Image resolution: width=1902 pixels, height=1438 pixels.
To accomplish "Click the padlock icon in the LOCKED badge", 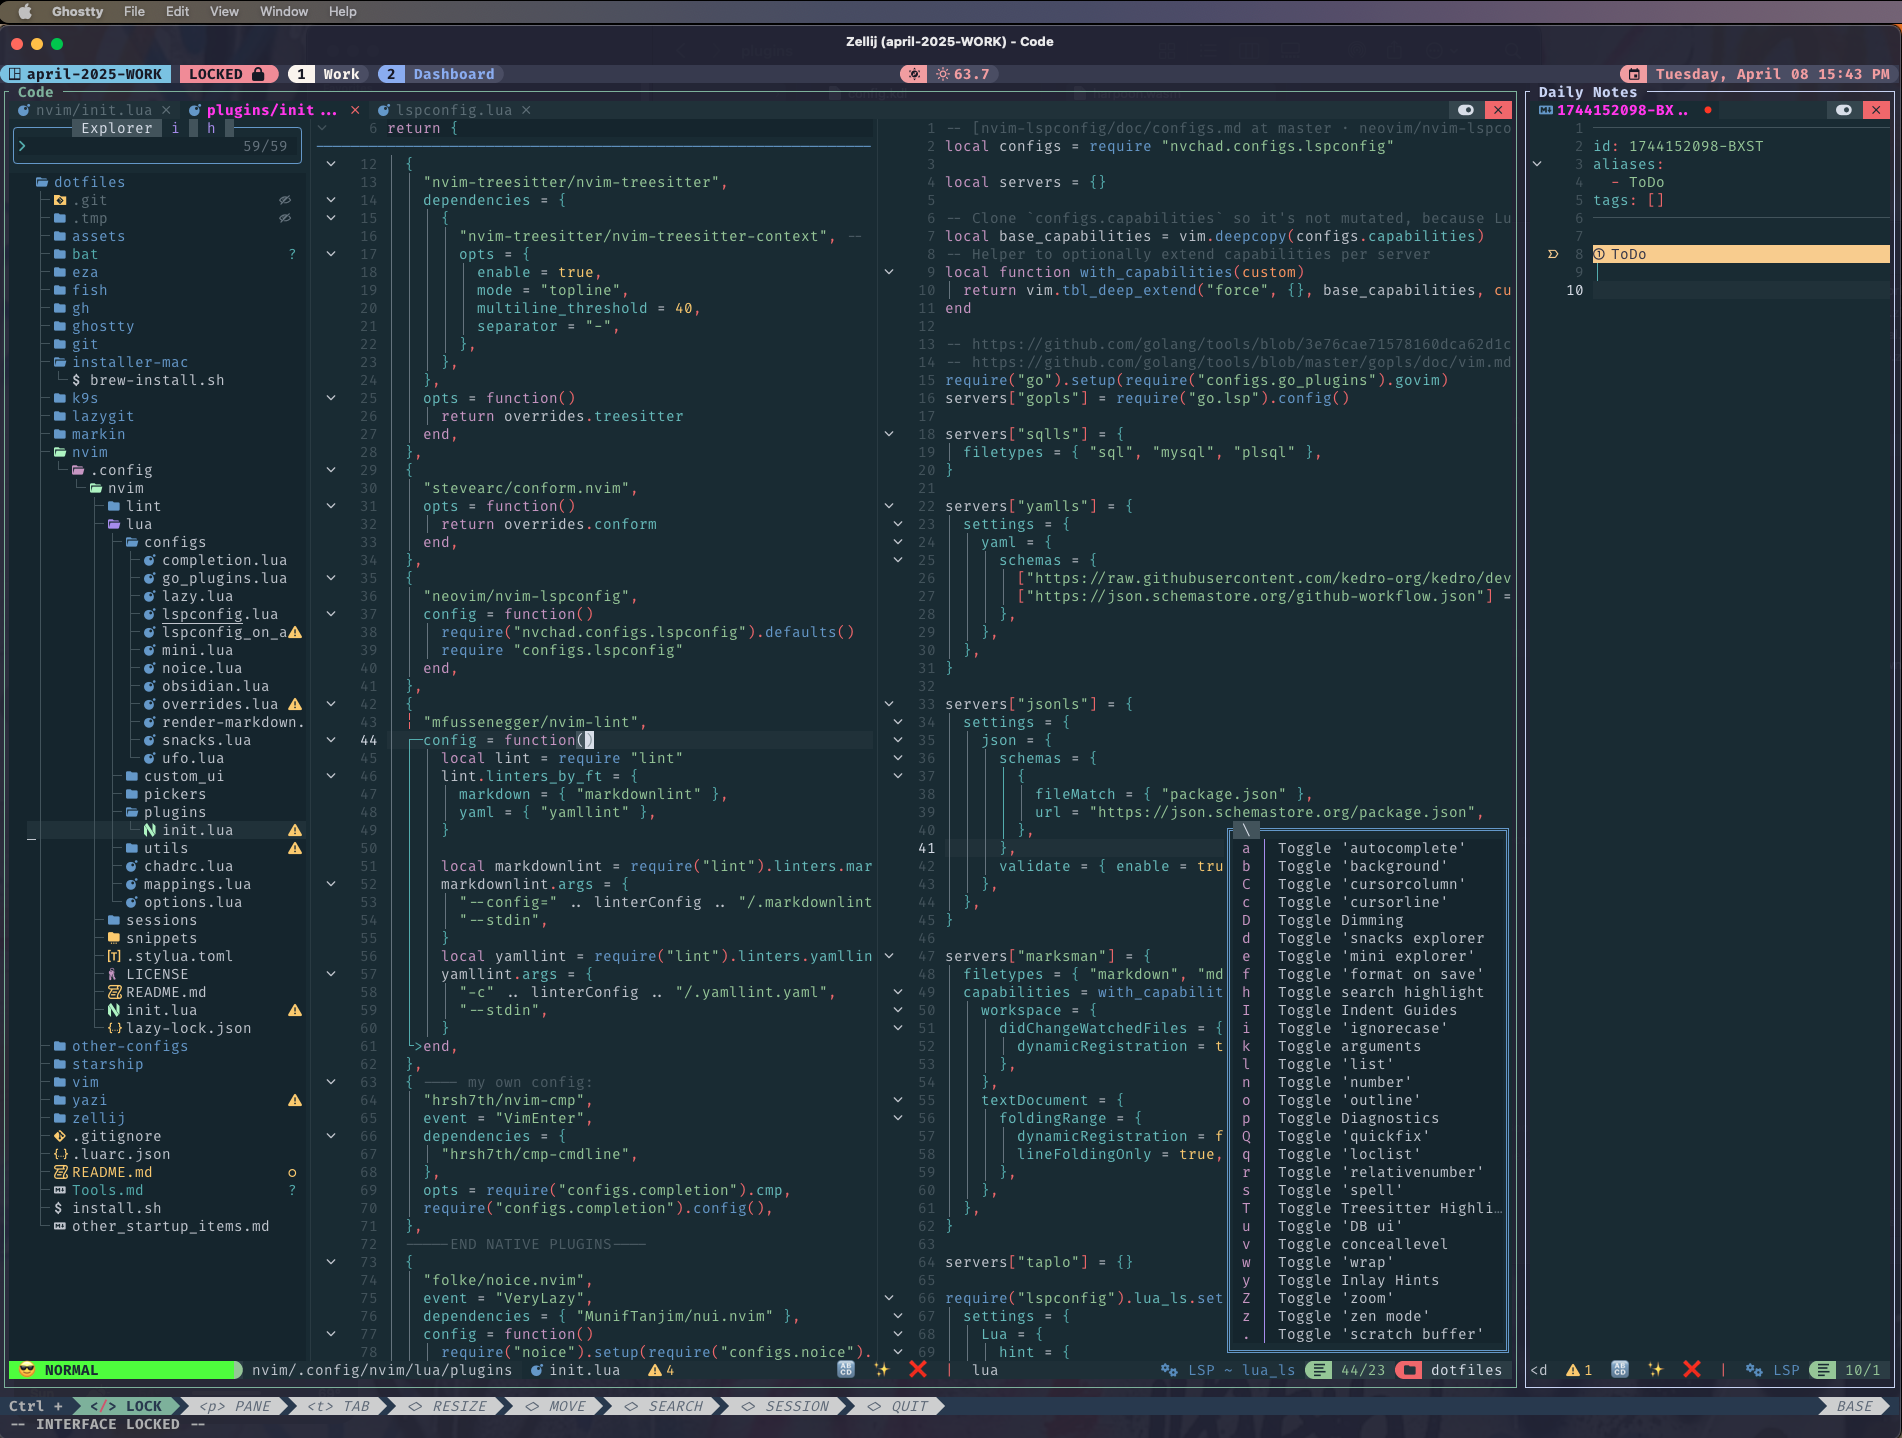I will tap(258, 74).
